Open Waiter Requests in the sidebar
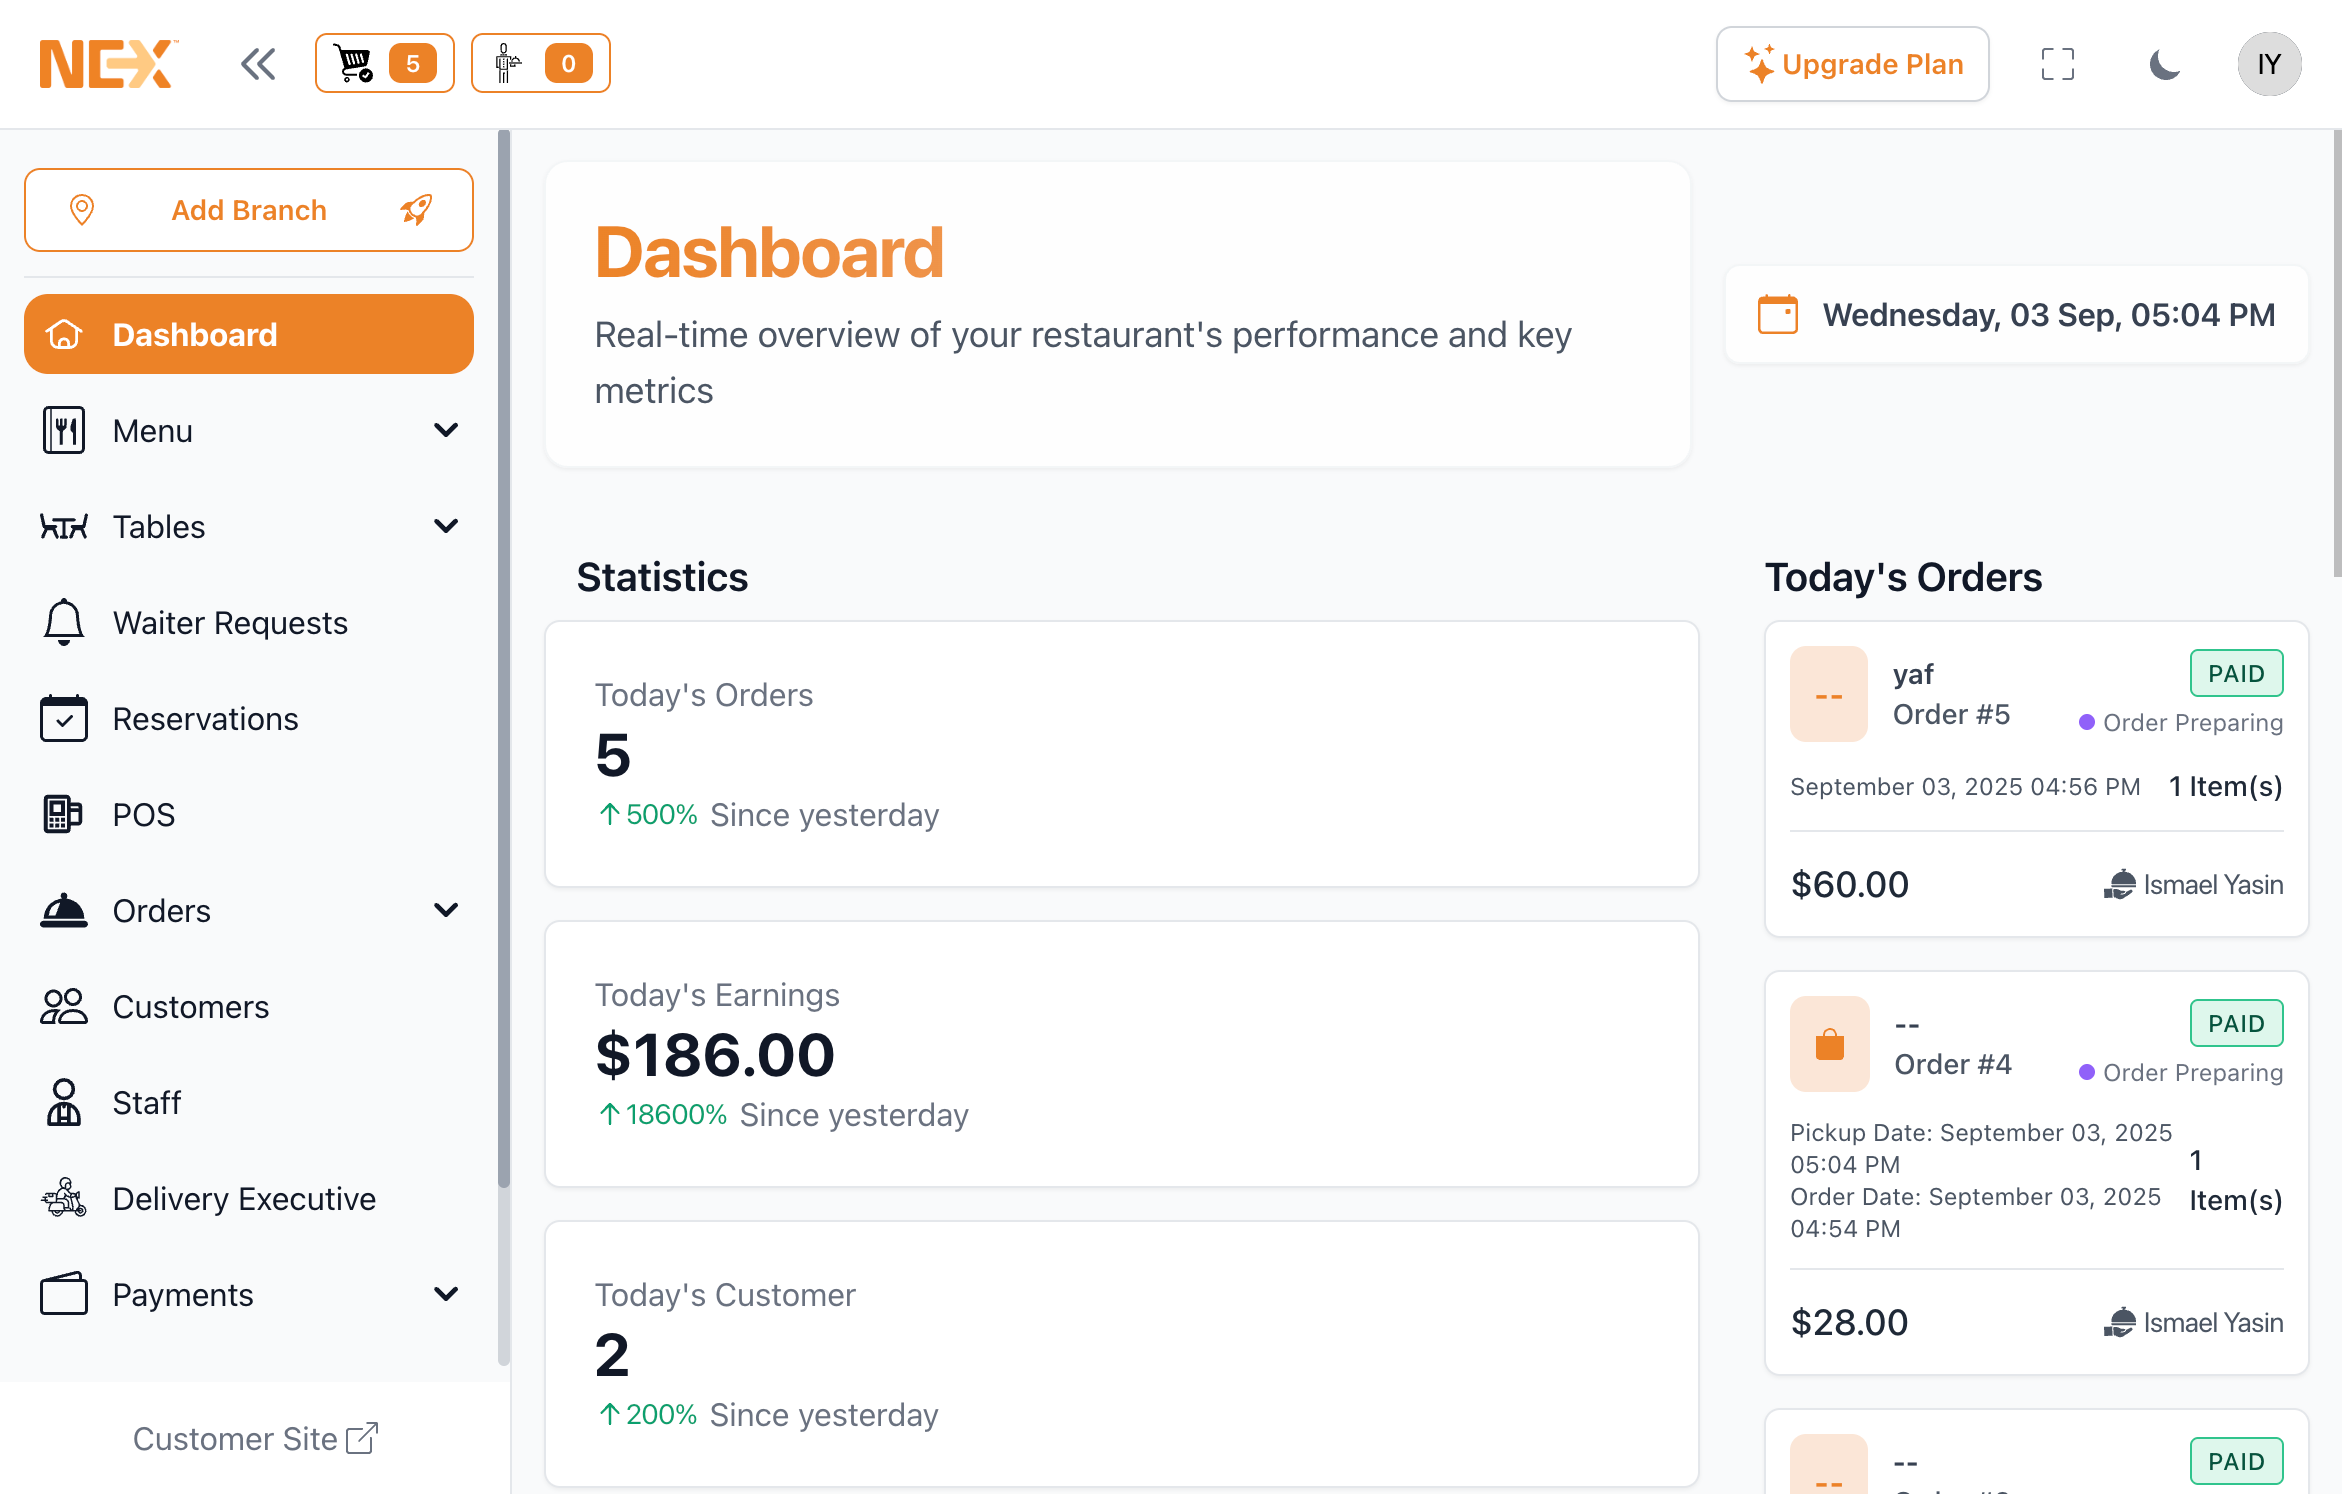This screenshot has width=2342, height=1494. [x=230, y=623]
